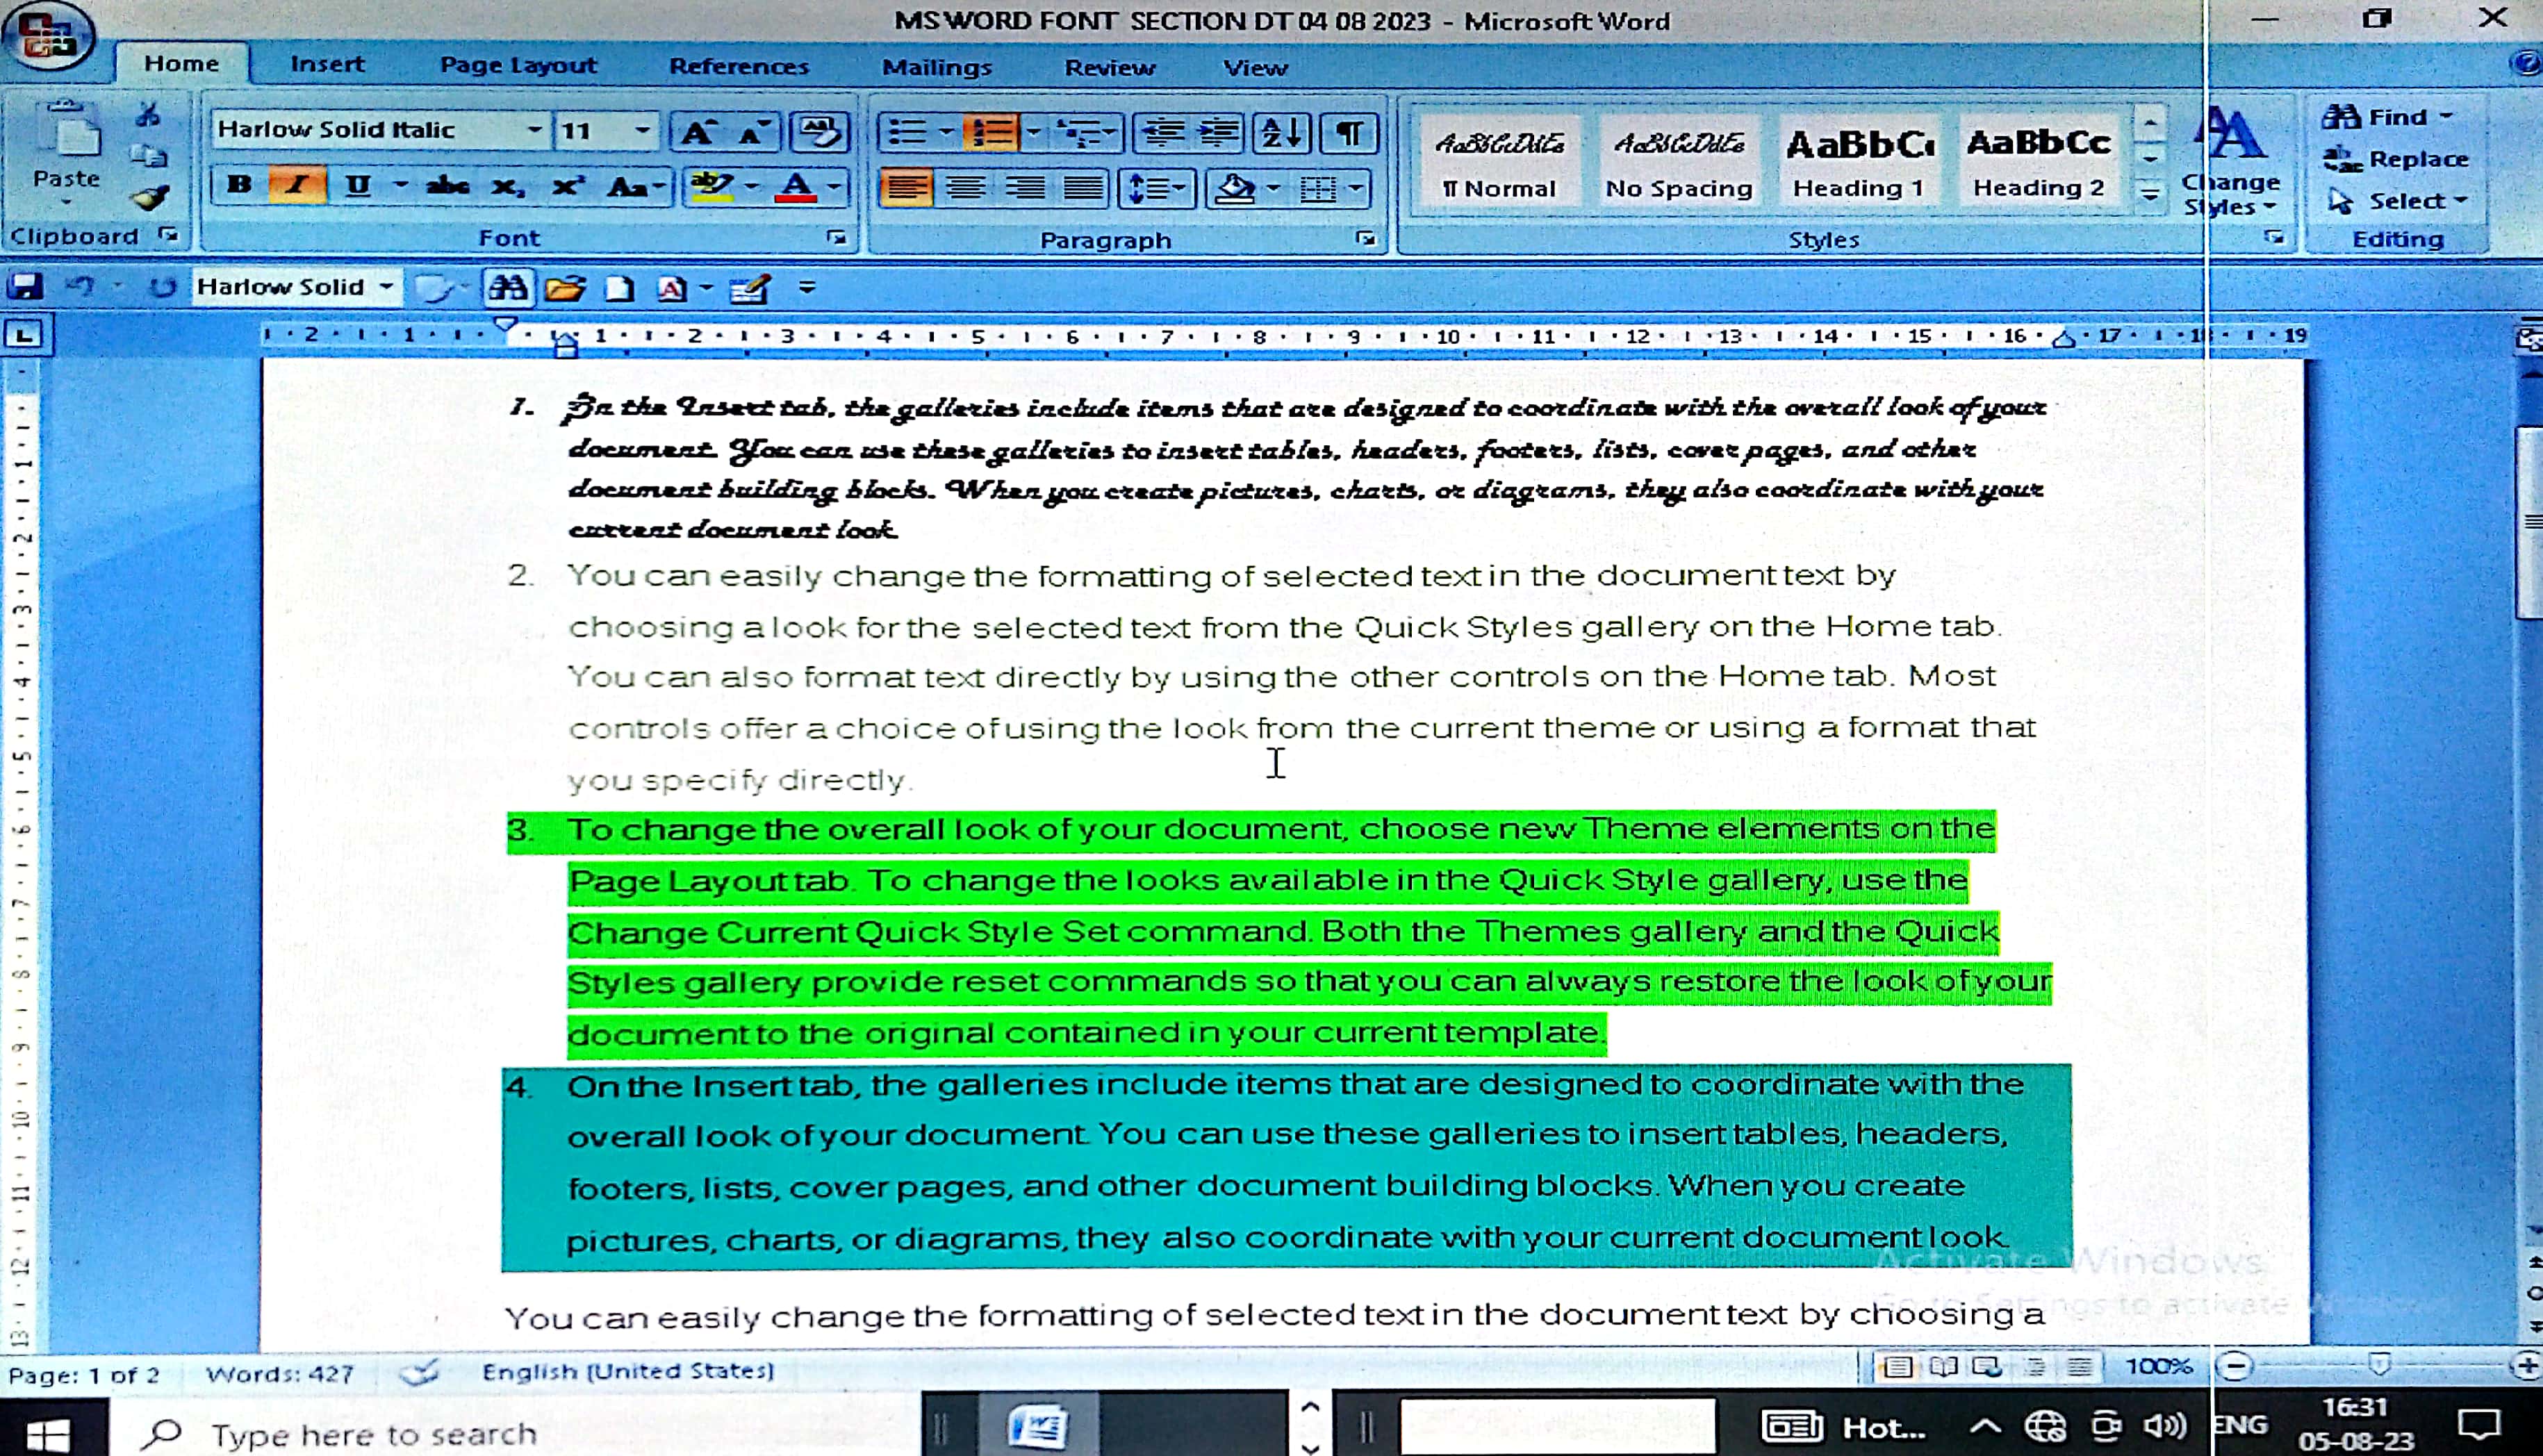Toggle Bold formatting
This screenshot has width=2543, height=1456.
[x=239, y=186]
